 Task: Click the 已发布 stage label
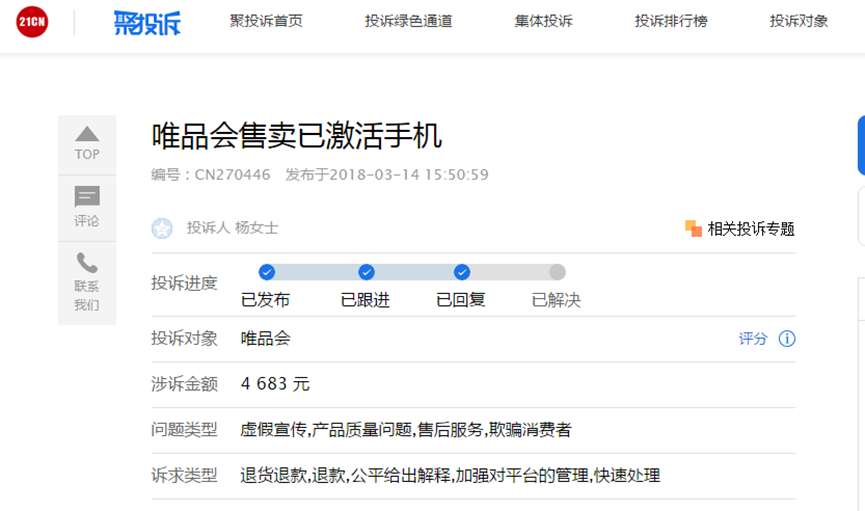pos(265,300)
